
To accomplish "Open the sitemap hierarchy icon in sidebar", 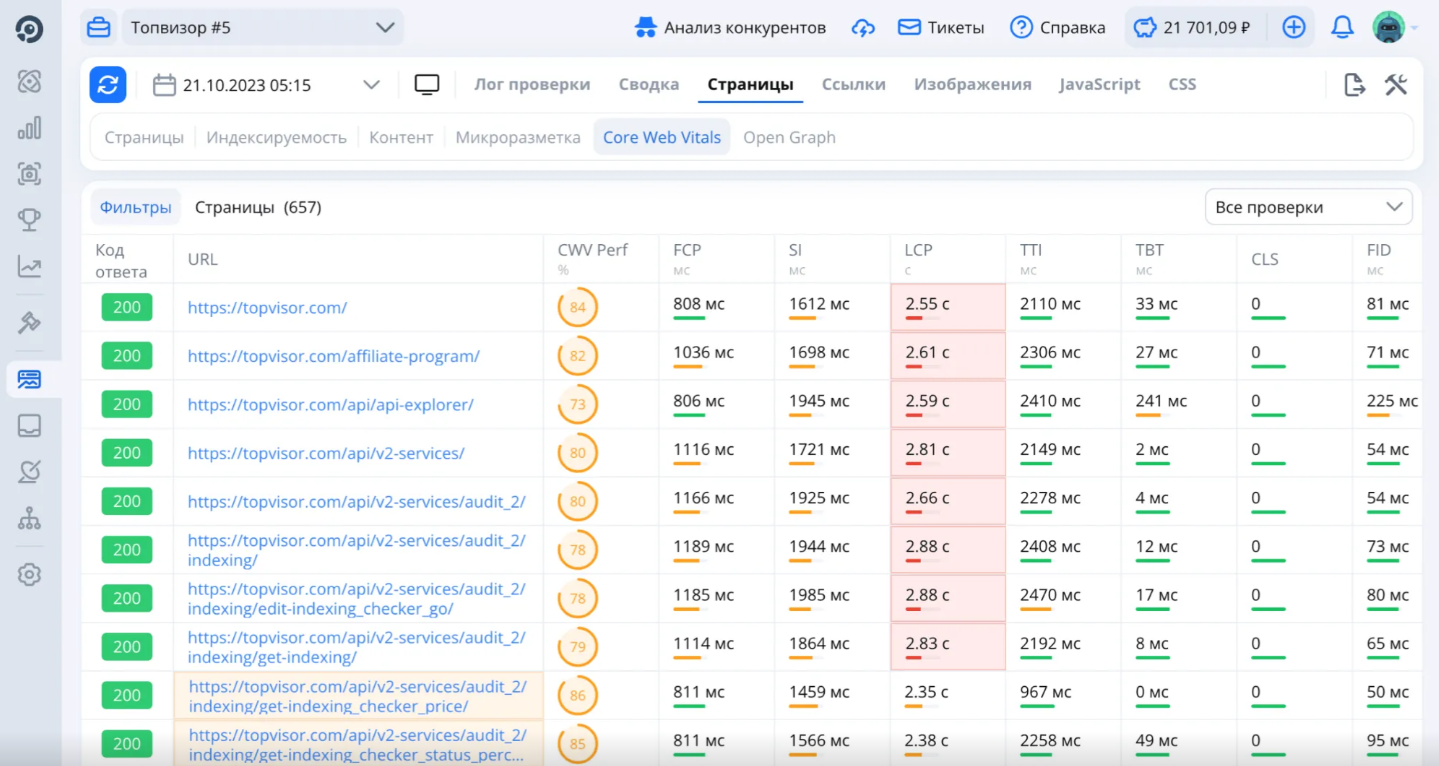I will 29,518.
